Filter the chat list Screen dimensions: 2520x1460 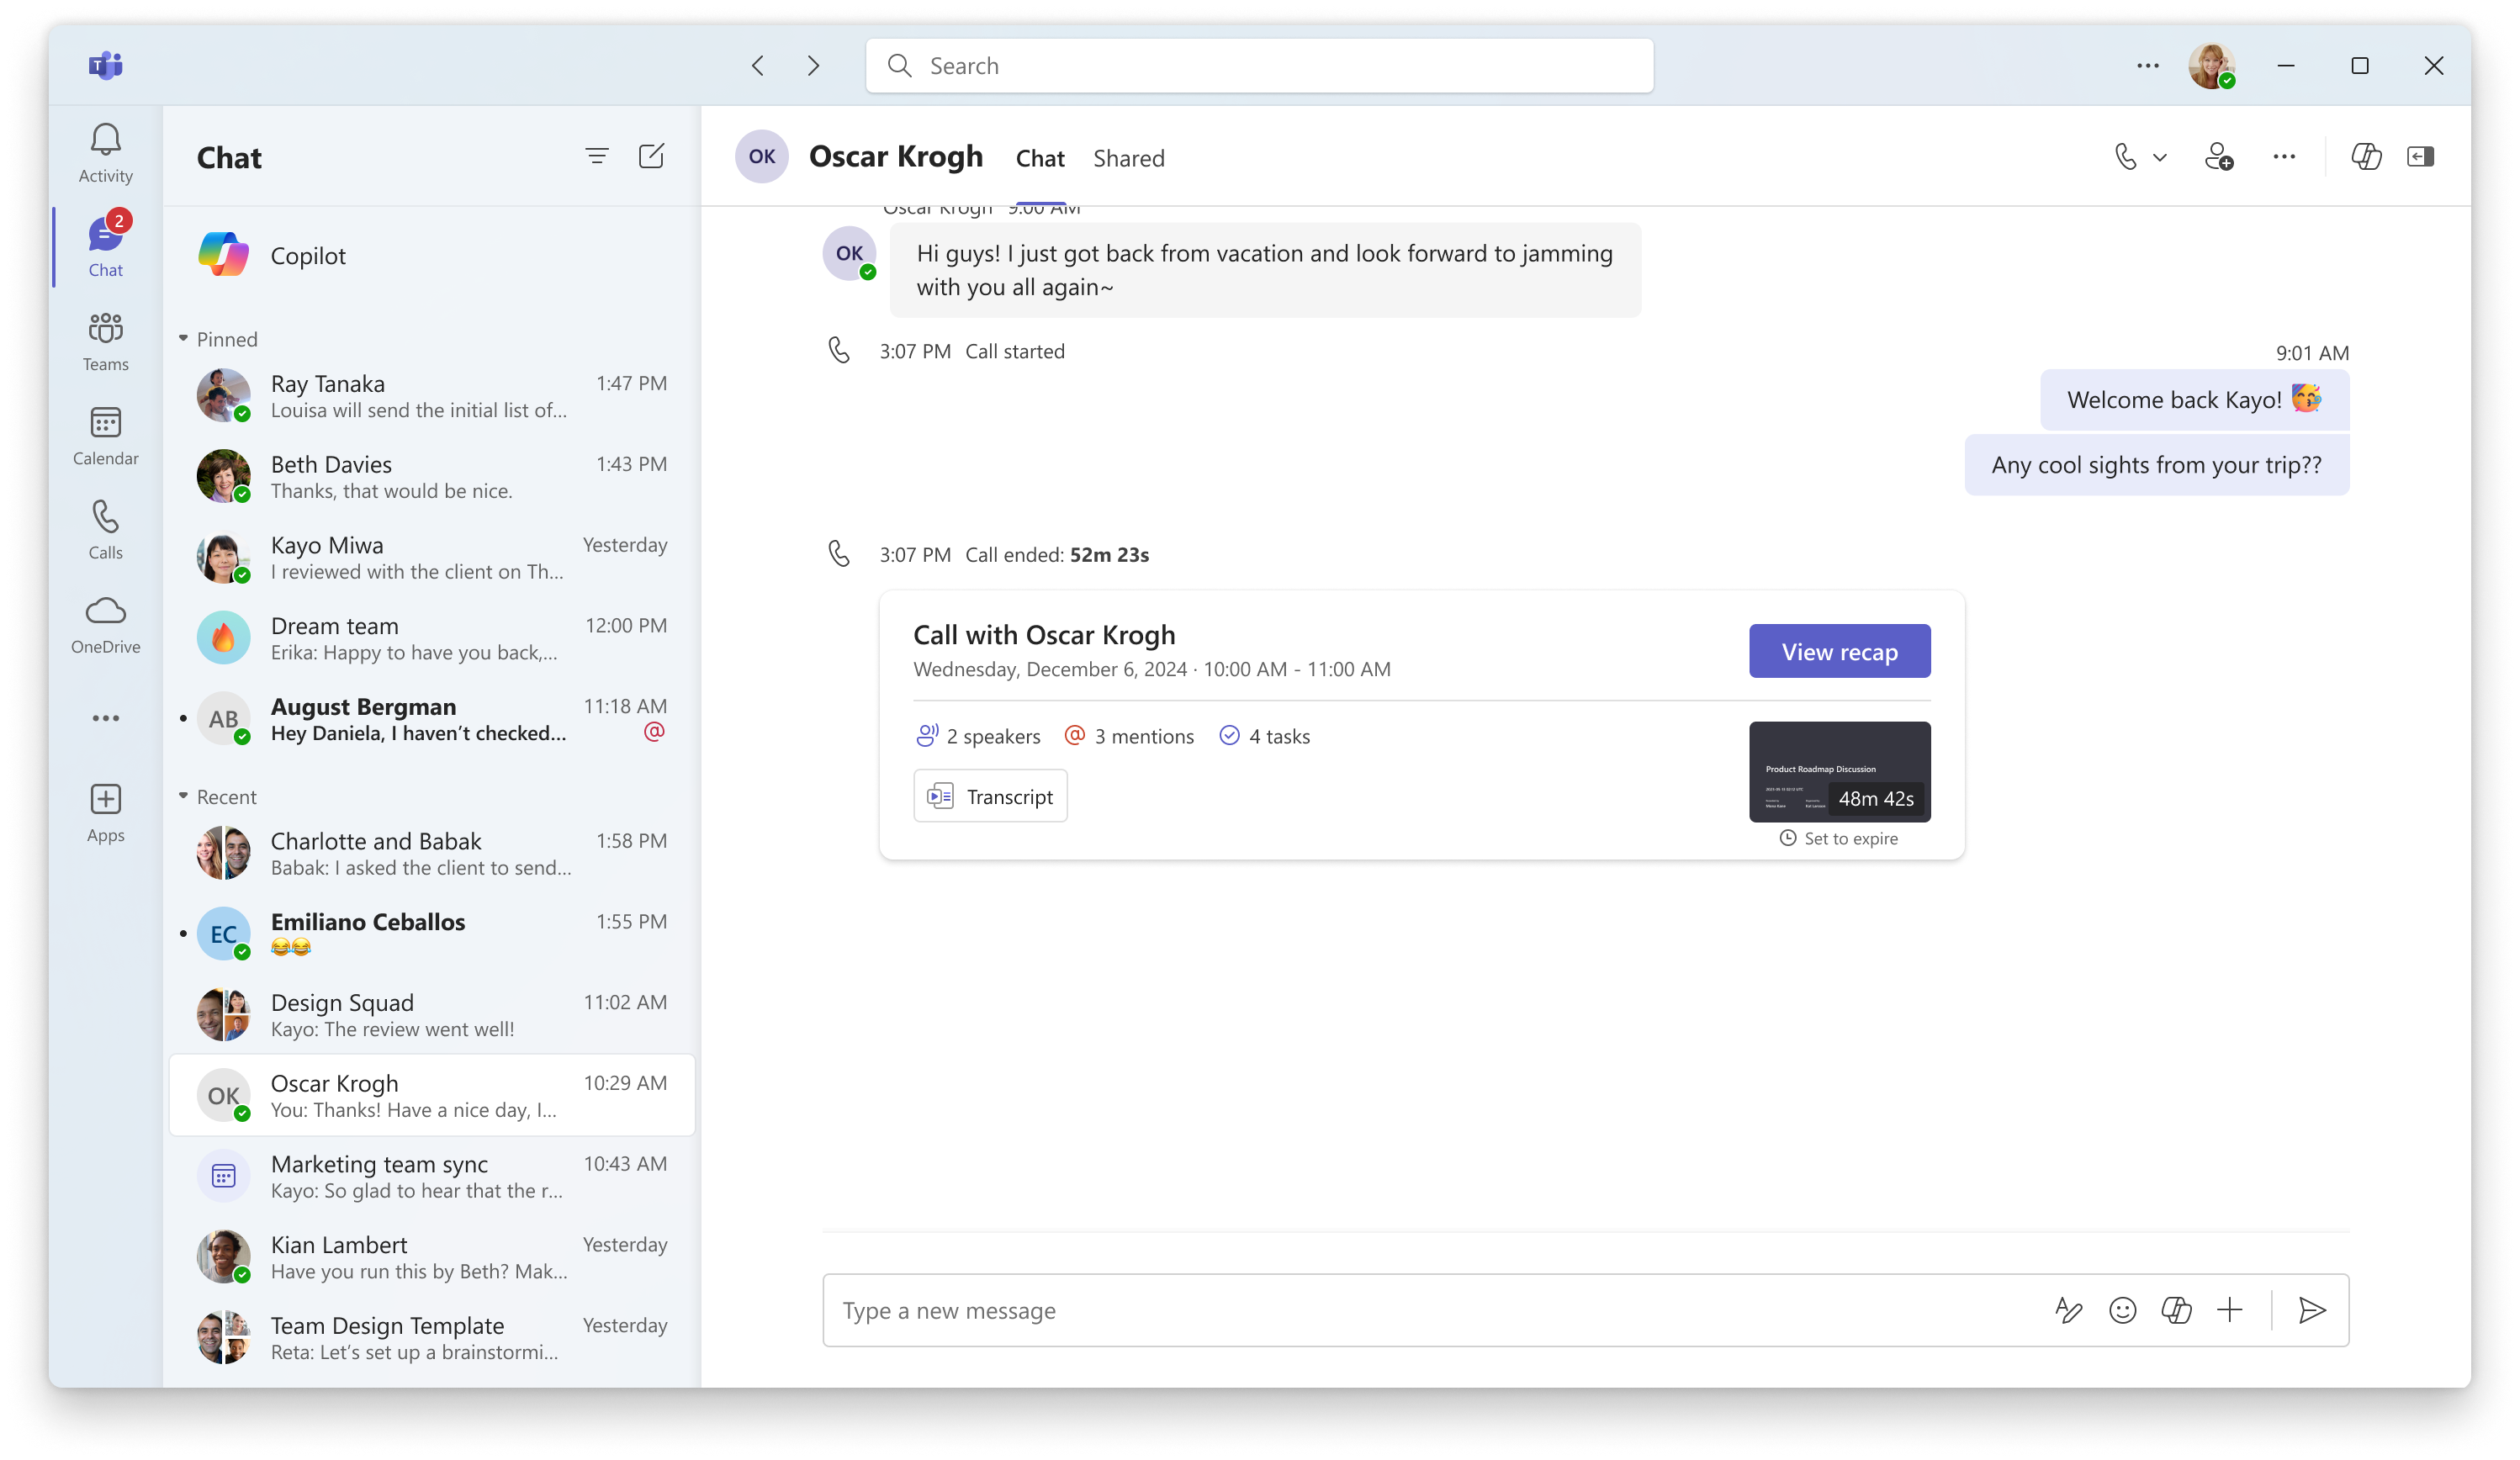tap(596, 156)
